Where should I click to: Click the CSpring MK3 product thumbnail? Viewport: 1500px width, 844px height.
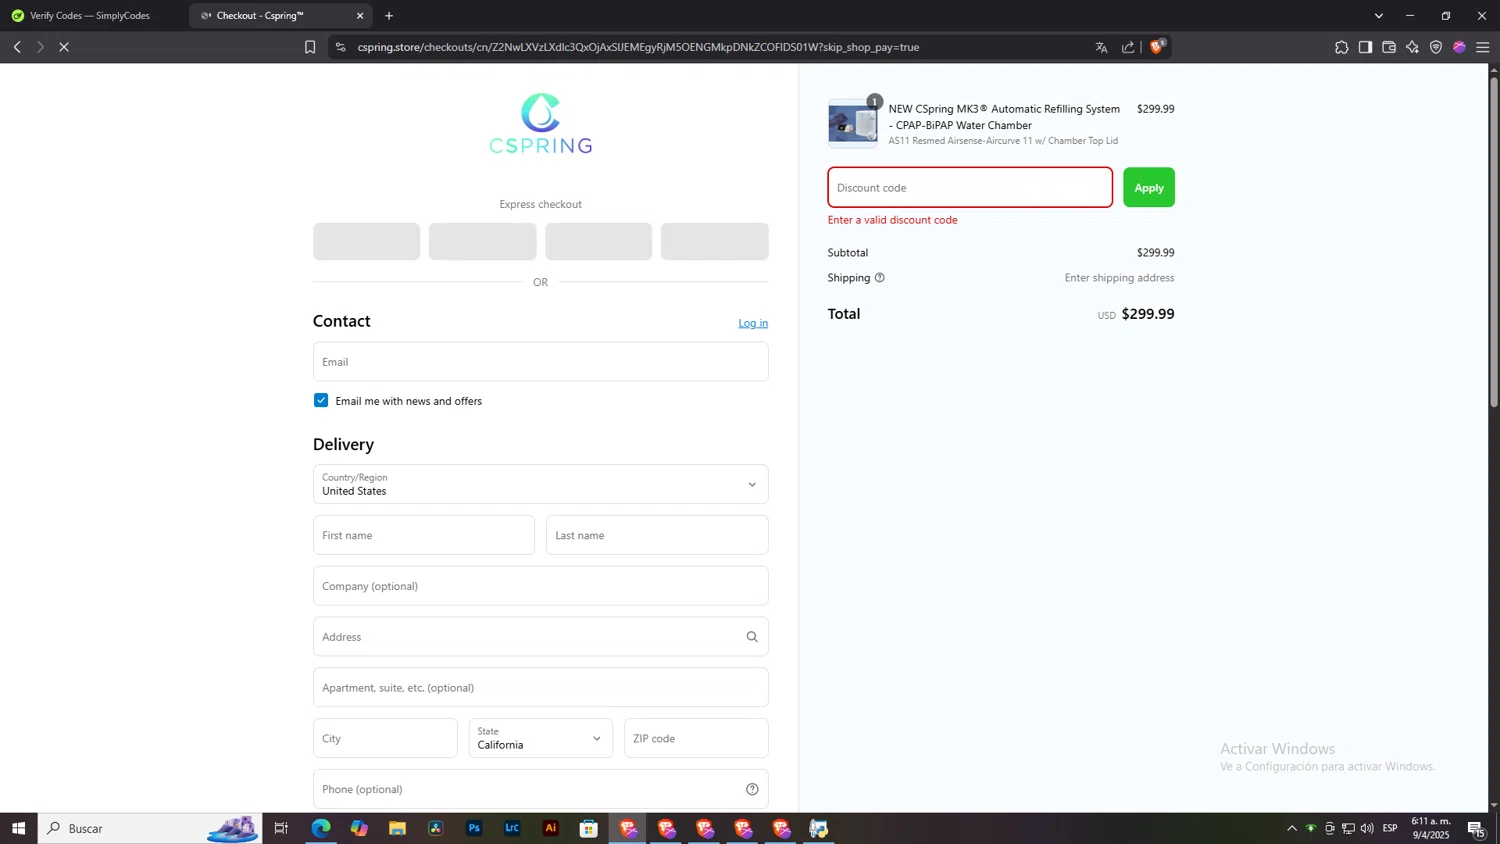[x=853, y=124]
